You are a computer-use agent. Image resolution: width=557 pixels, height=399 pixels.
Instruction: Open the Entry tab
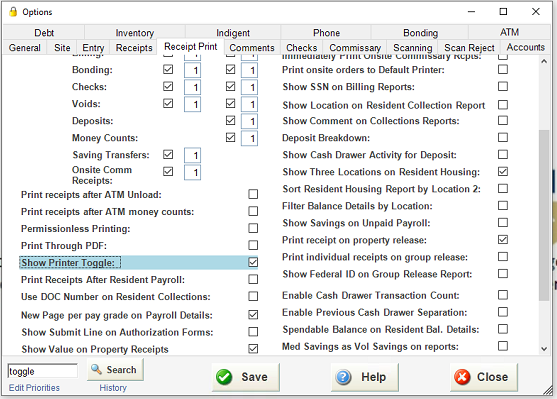click(93, 48)
